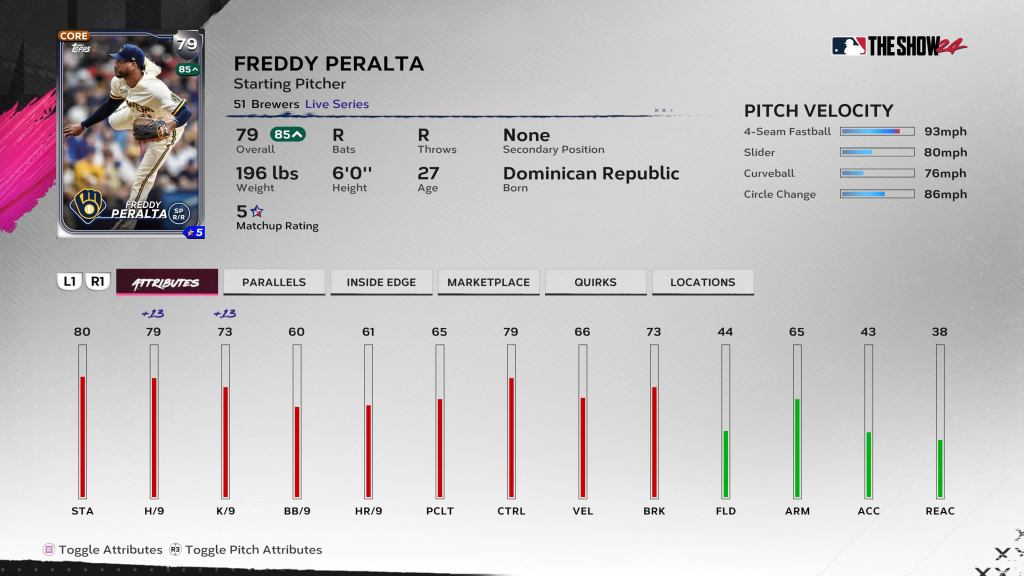Click the blue parallel 5 badge on the card
Screen dimensions: 1024x576
194,232
